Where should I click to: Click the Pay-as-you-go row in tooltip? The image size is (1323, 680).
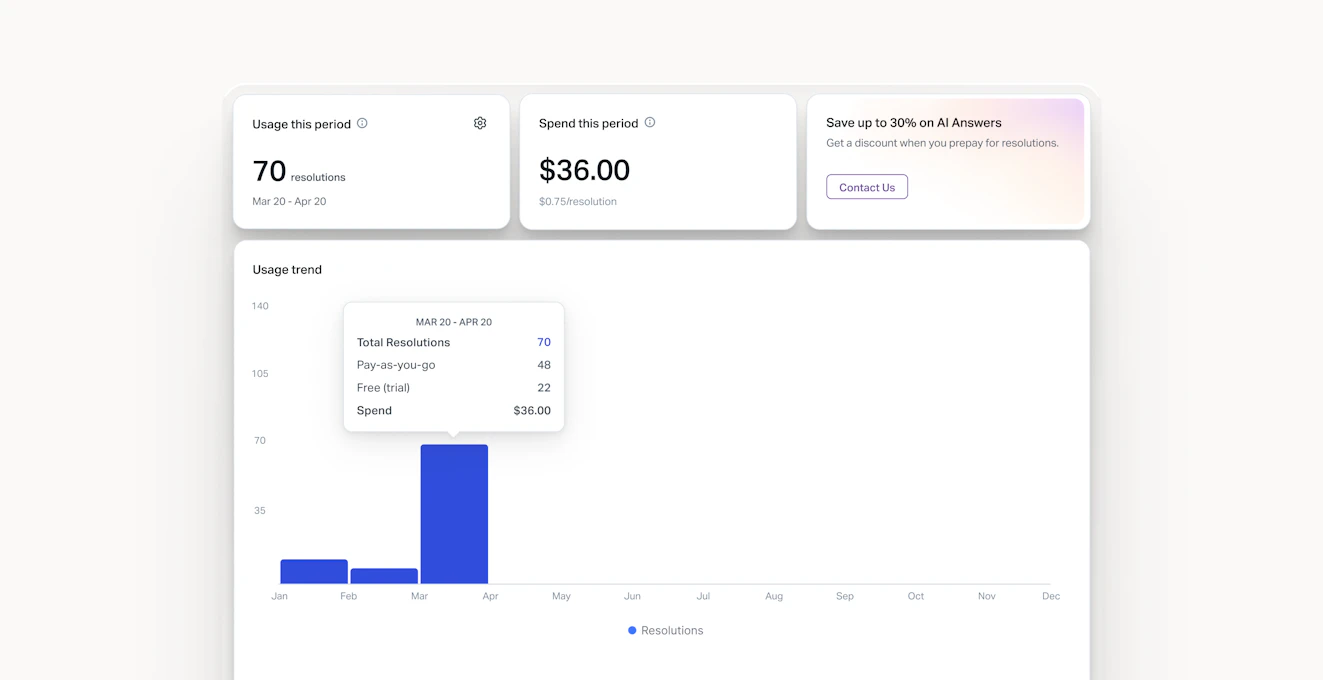(x=454, y=365)
